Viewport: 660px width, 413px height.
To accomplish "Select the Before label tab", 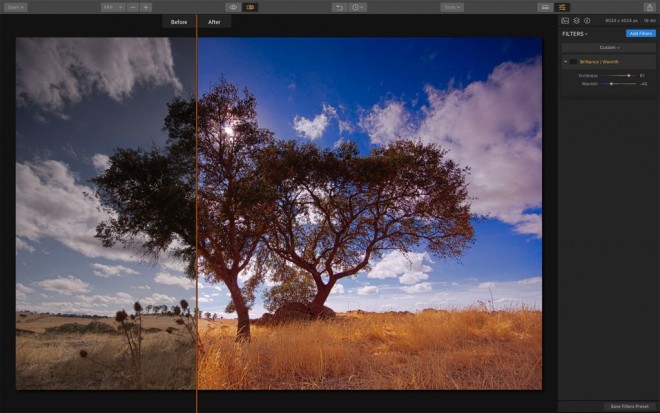I will pos(179,22).
